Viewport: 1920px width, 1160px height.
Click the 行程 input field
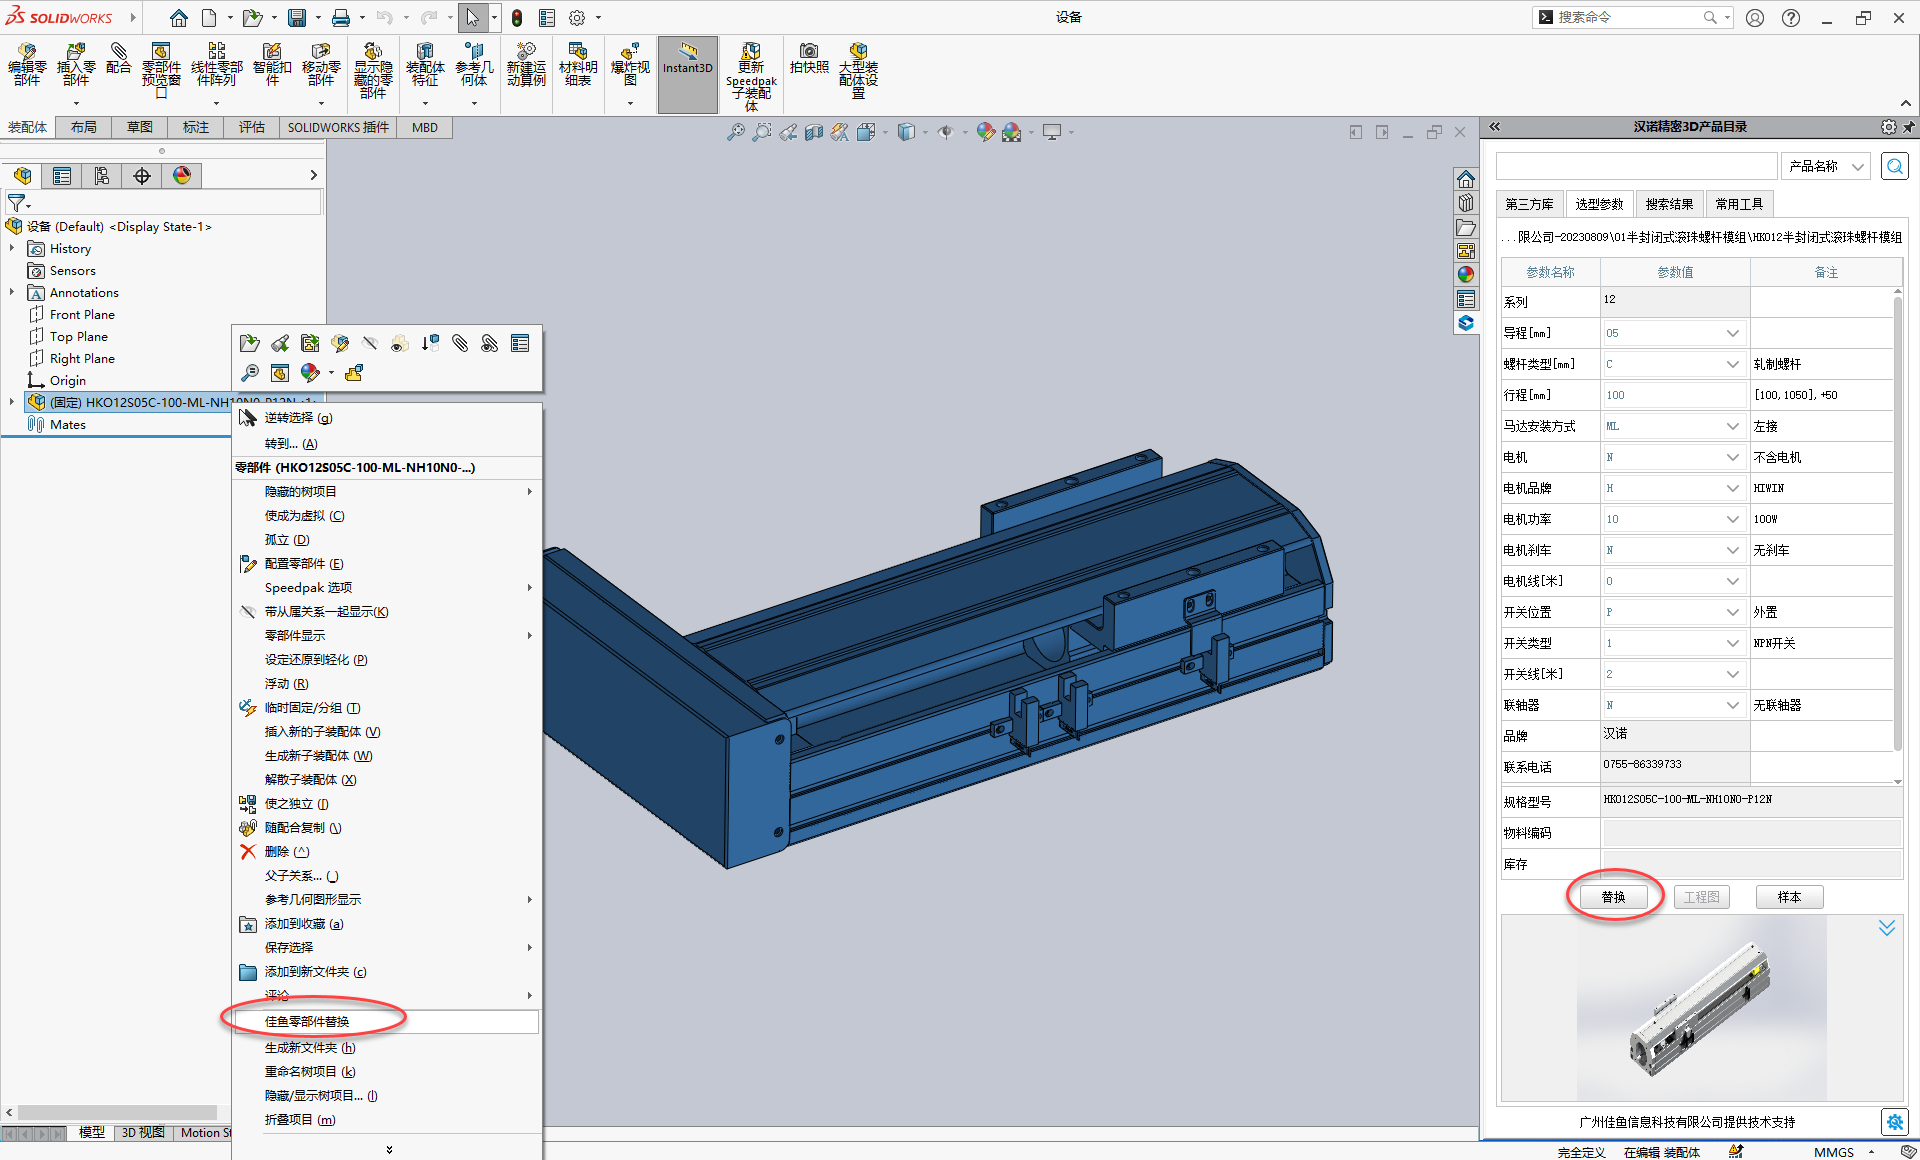point(1675,395)
